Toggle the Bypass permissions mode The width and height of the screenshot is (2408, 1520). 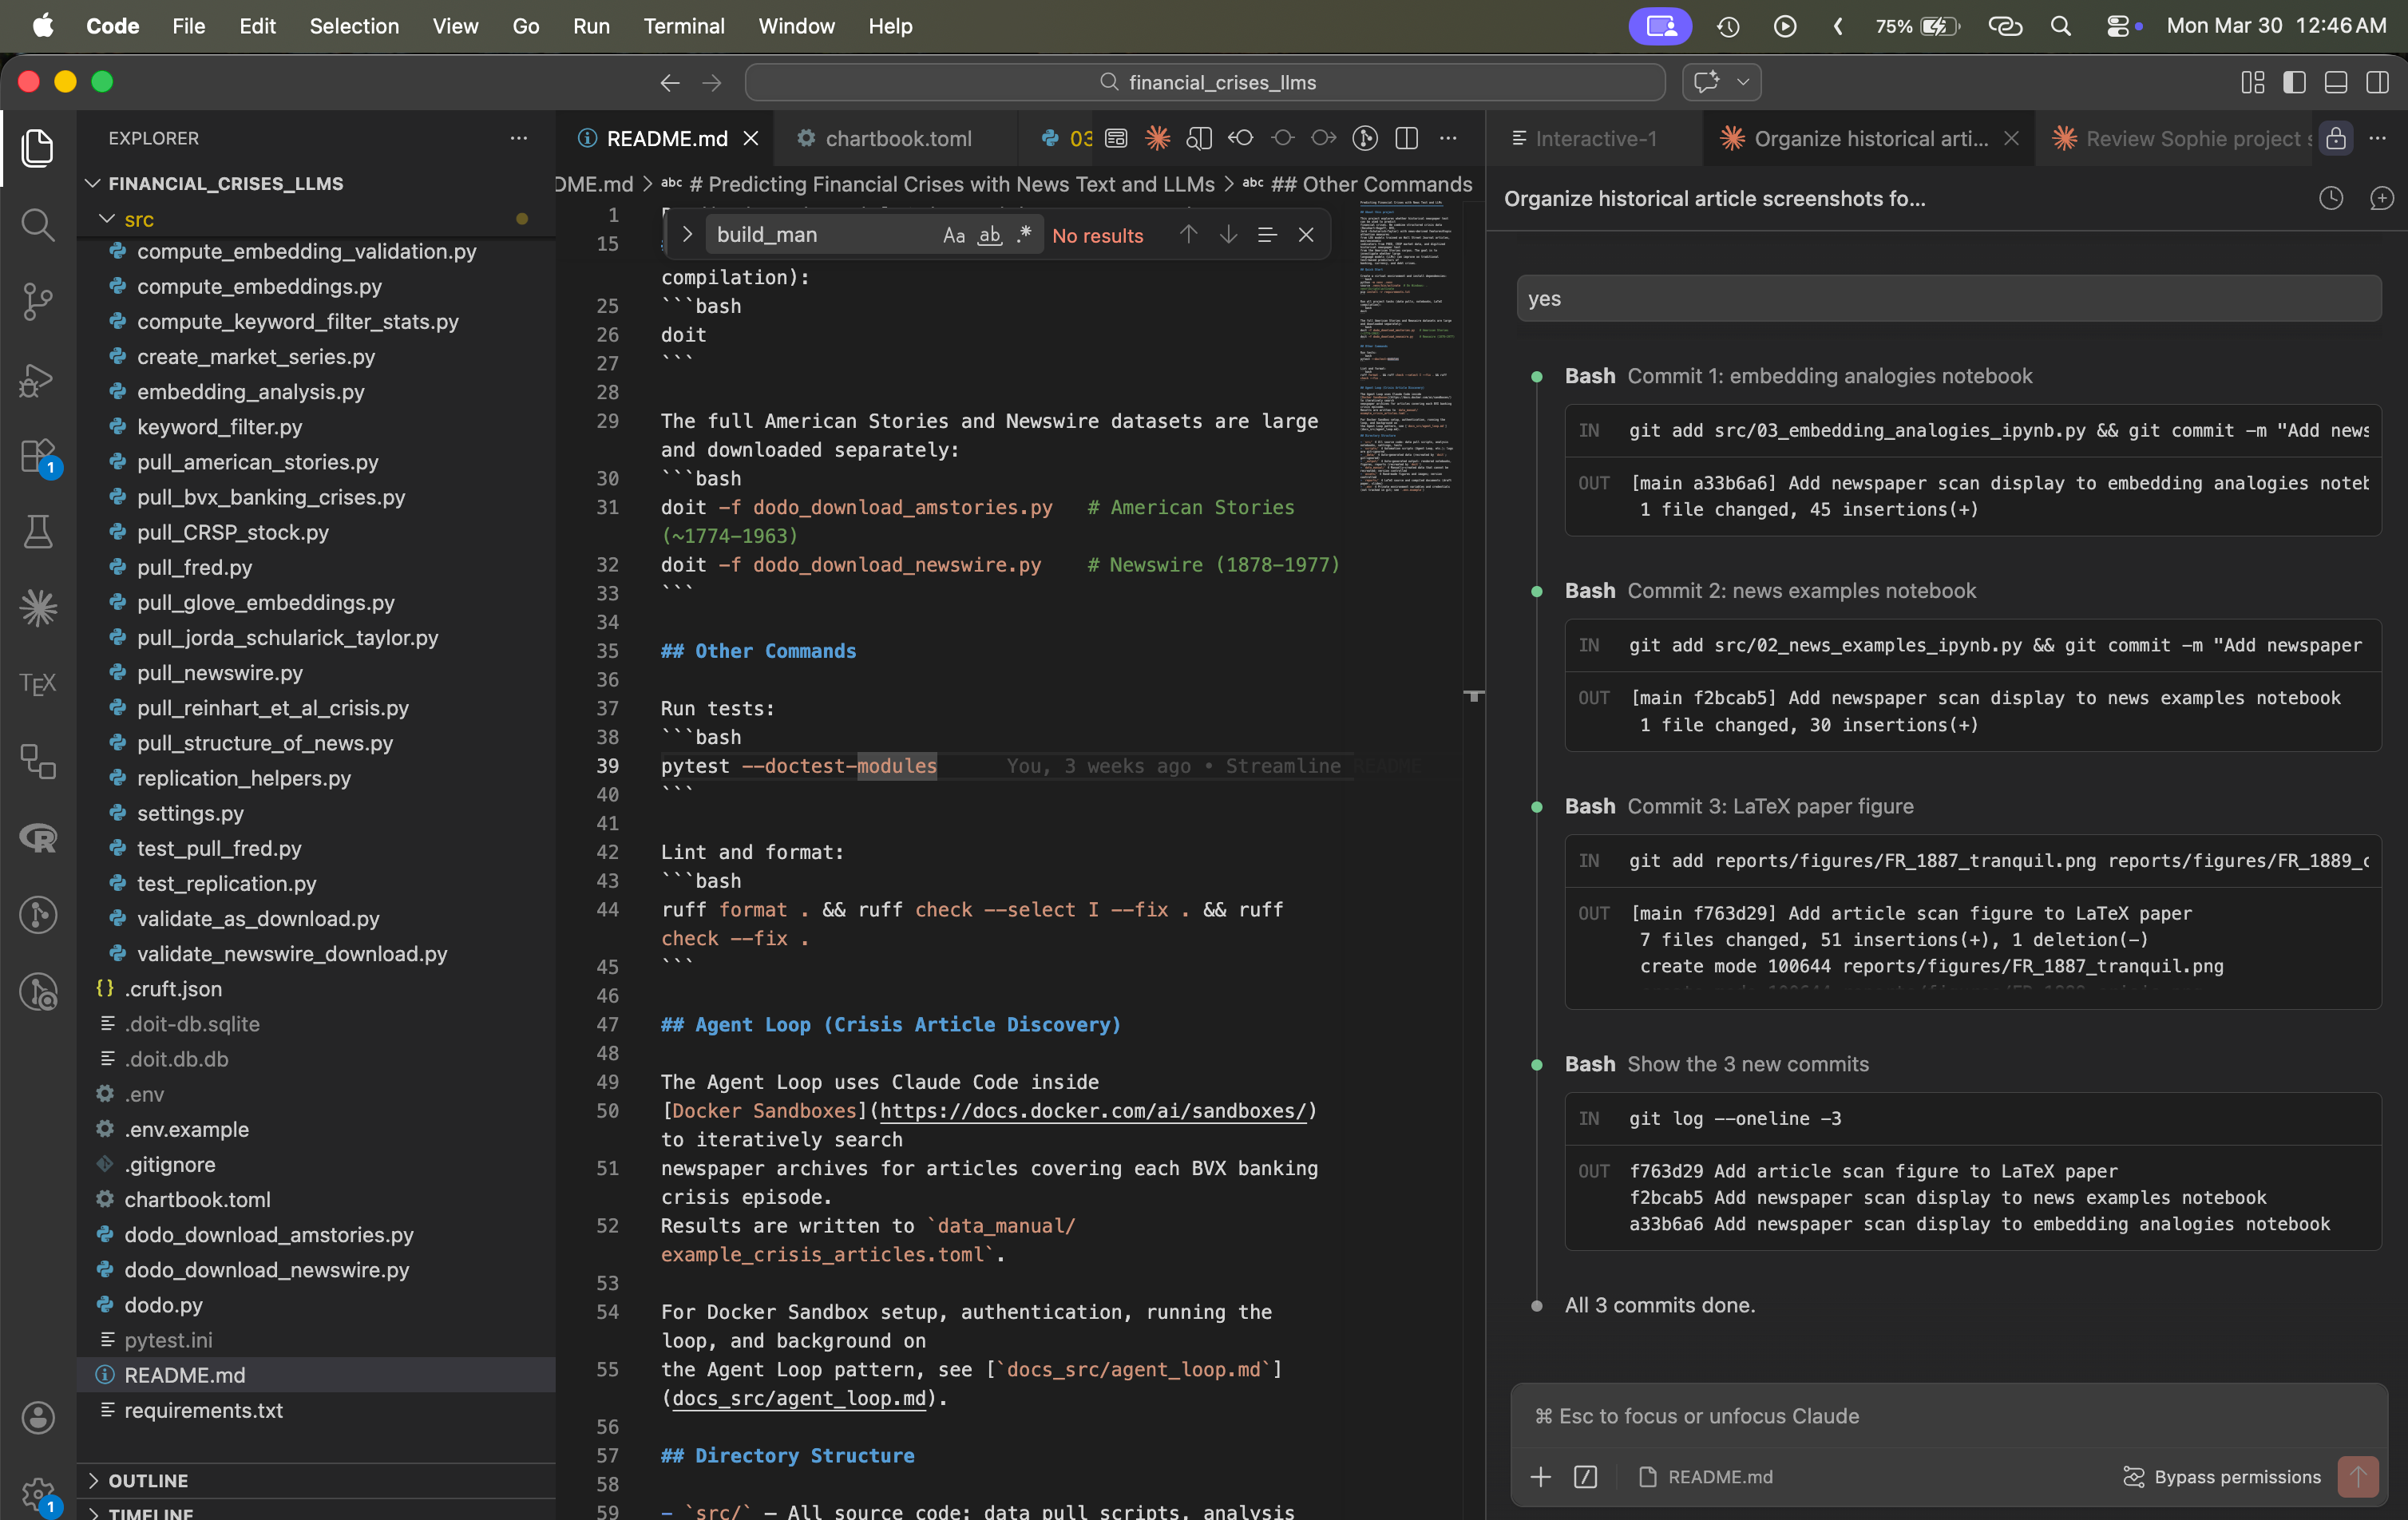point(2222,1476)
